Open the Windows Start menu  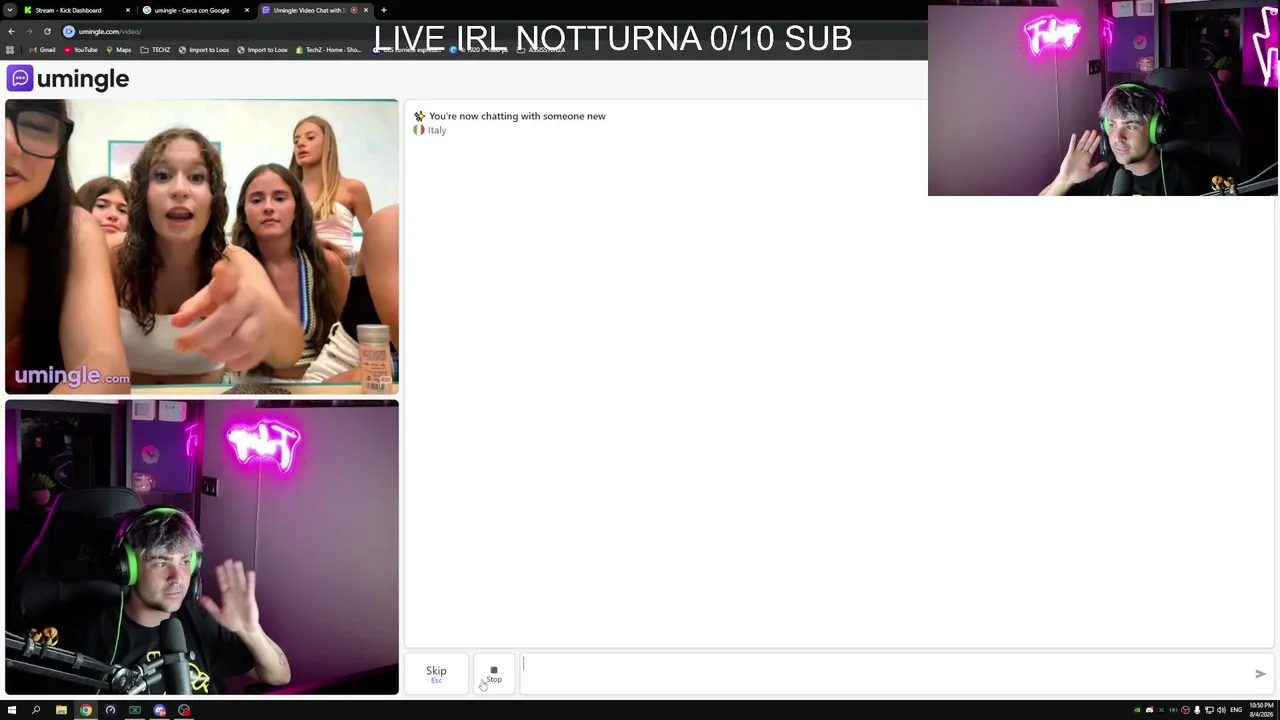12,710
